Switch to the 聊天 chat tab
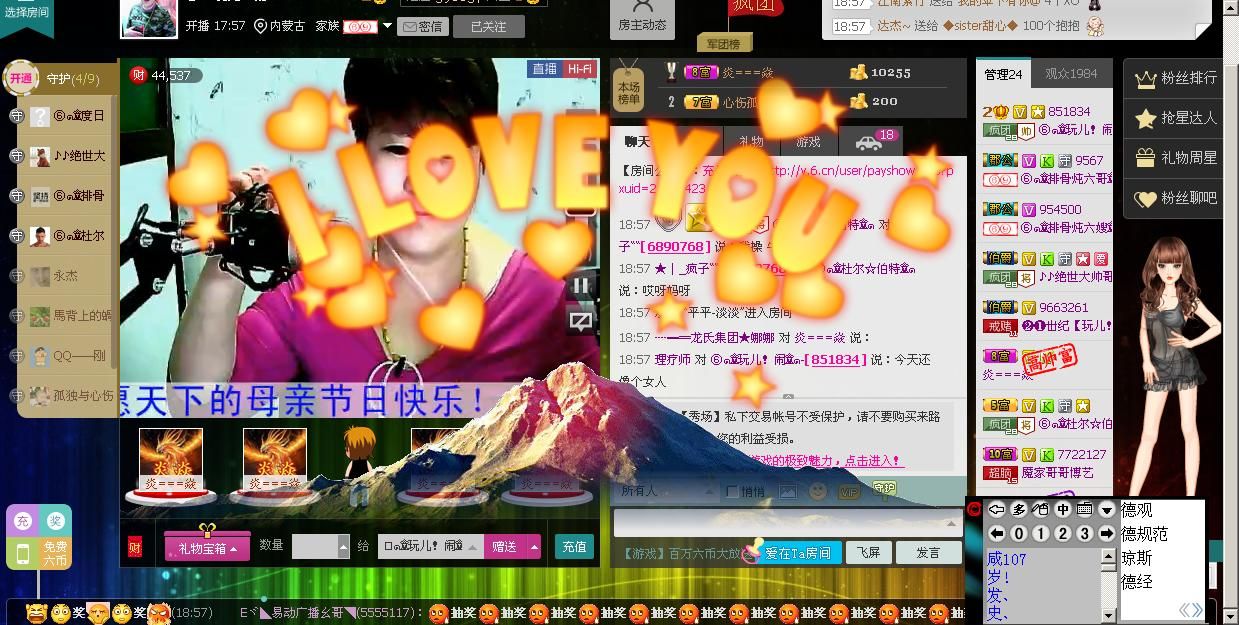 coord(637,142)
